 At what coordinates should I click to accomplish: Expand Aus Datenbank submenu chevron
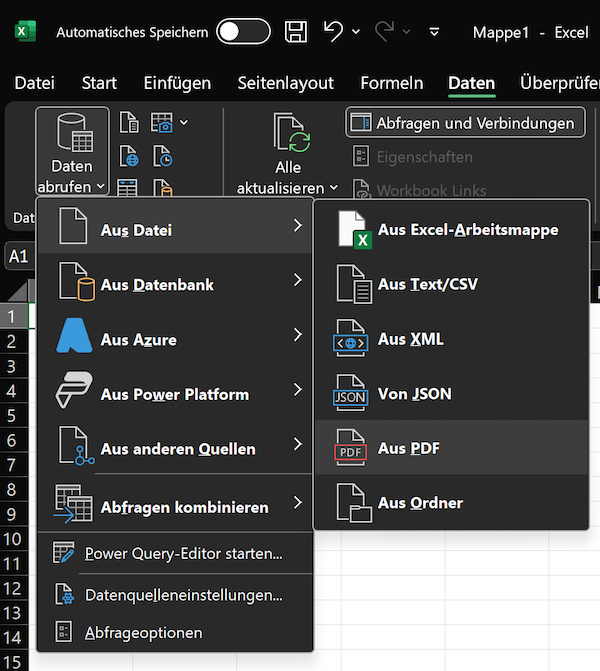[297, 280]
